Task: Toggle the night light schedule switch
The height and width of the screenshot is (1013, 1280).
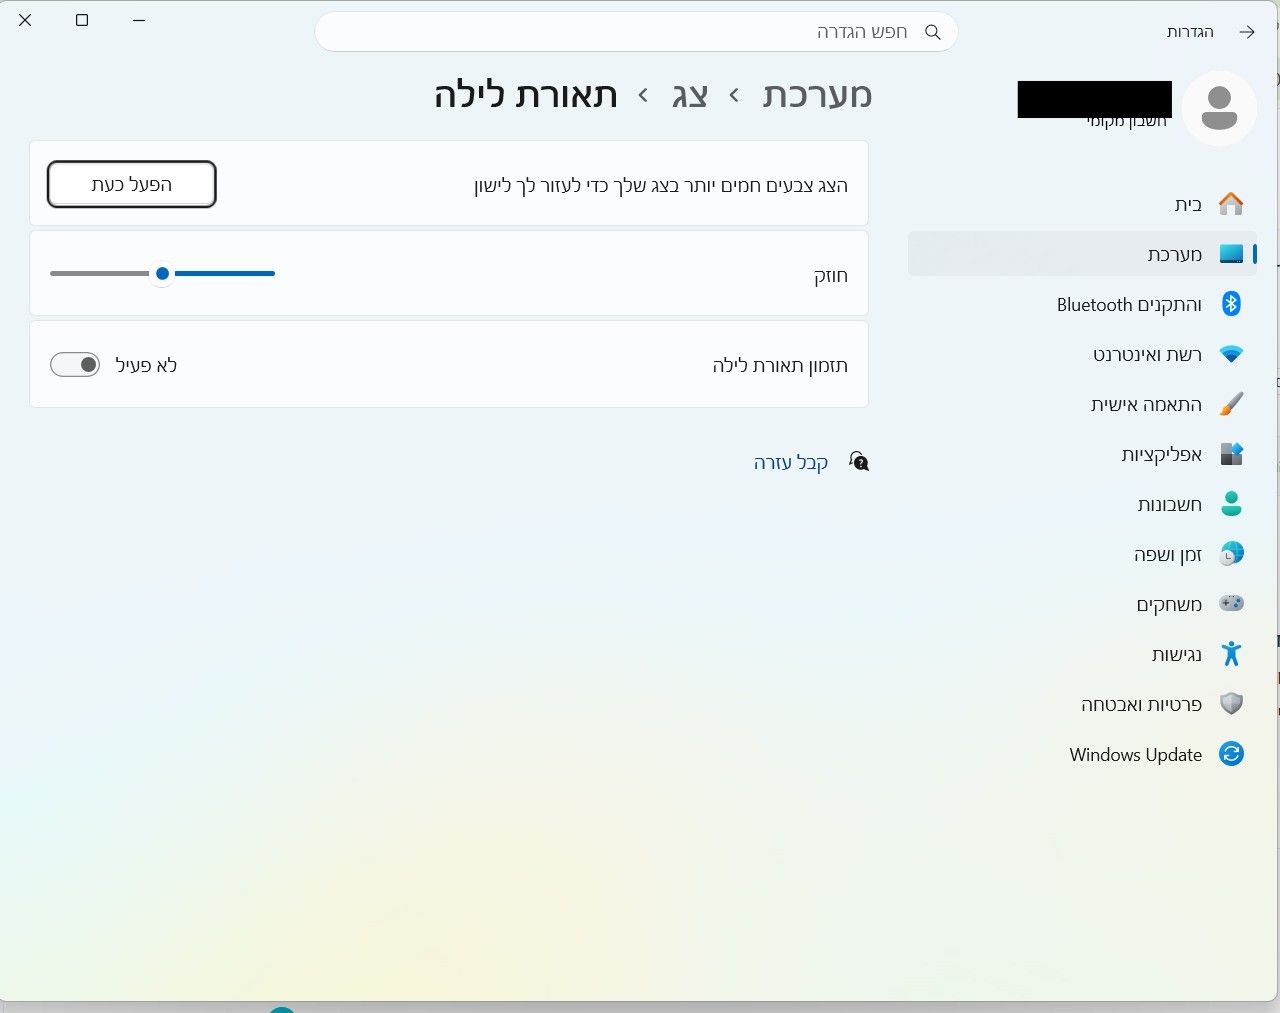Action: pos(75,365)
